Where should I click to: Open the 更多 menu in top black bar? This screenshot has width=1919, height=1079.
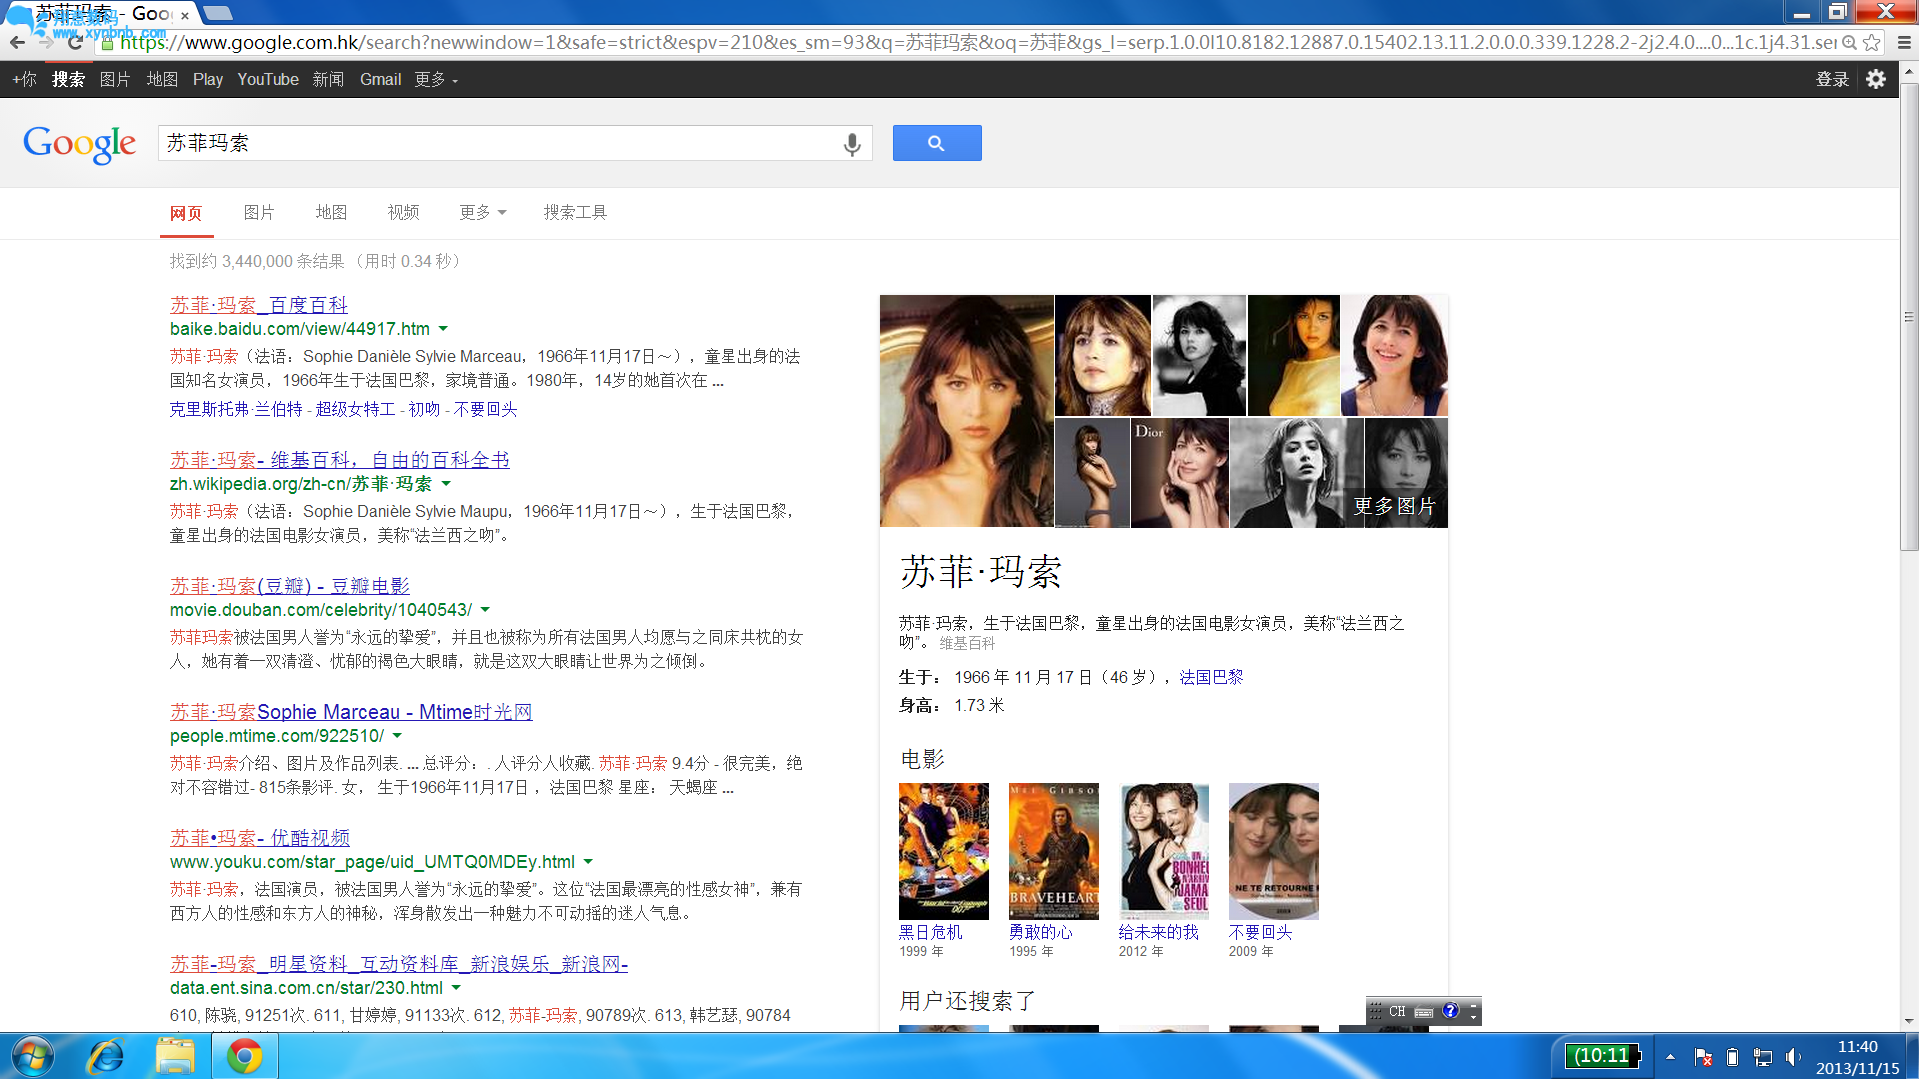[436, 79]
